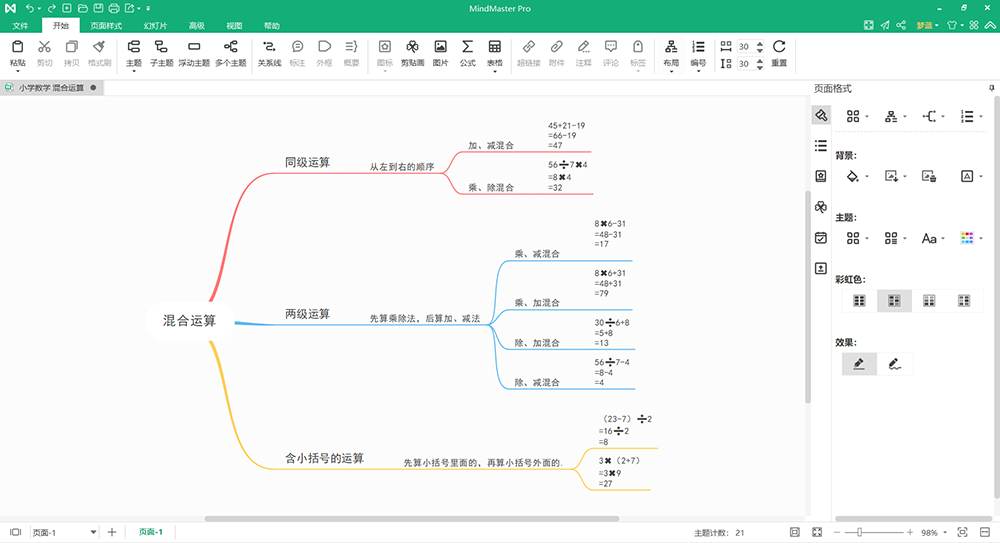The width and height of the screenshot is (1000, 543).
Task: Open the 帮助 tab
Action: [x=272, y=26]
